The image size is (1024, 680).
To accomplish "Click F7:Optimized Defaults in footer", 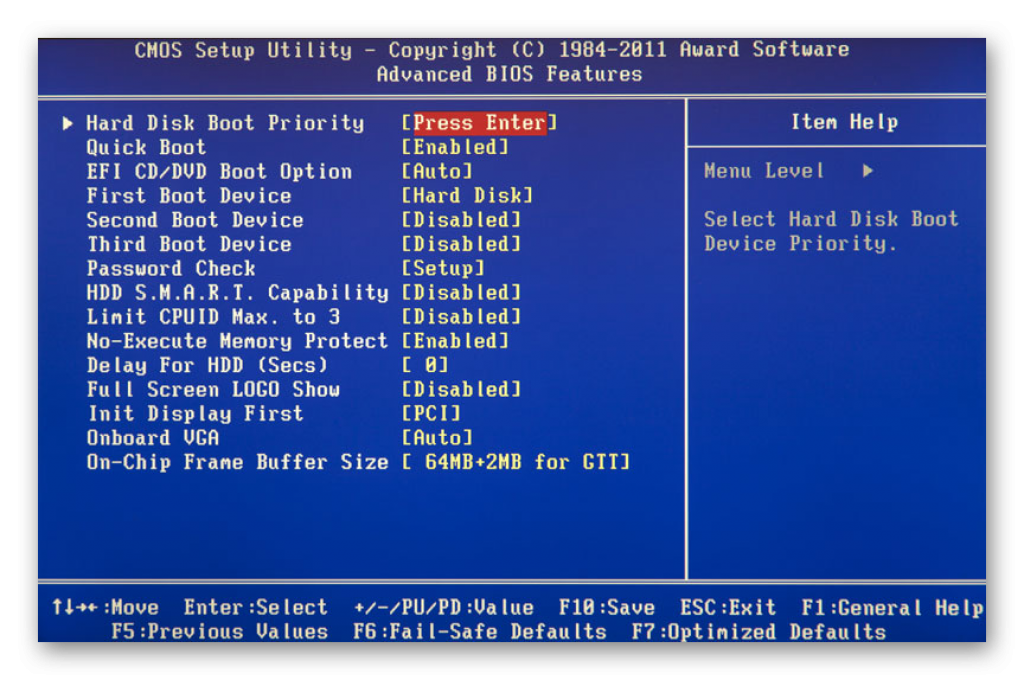I will coord(758,632).
